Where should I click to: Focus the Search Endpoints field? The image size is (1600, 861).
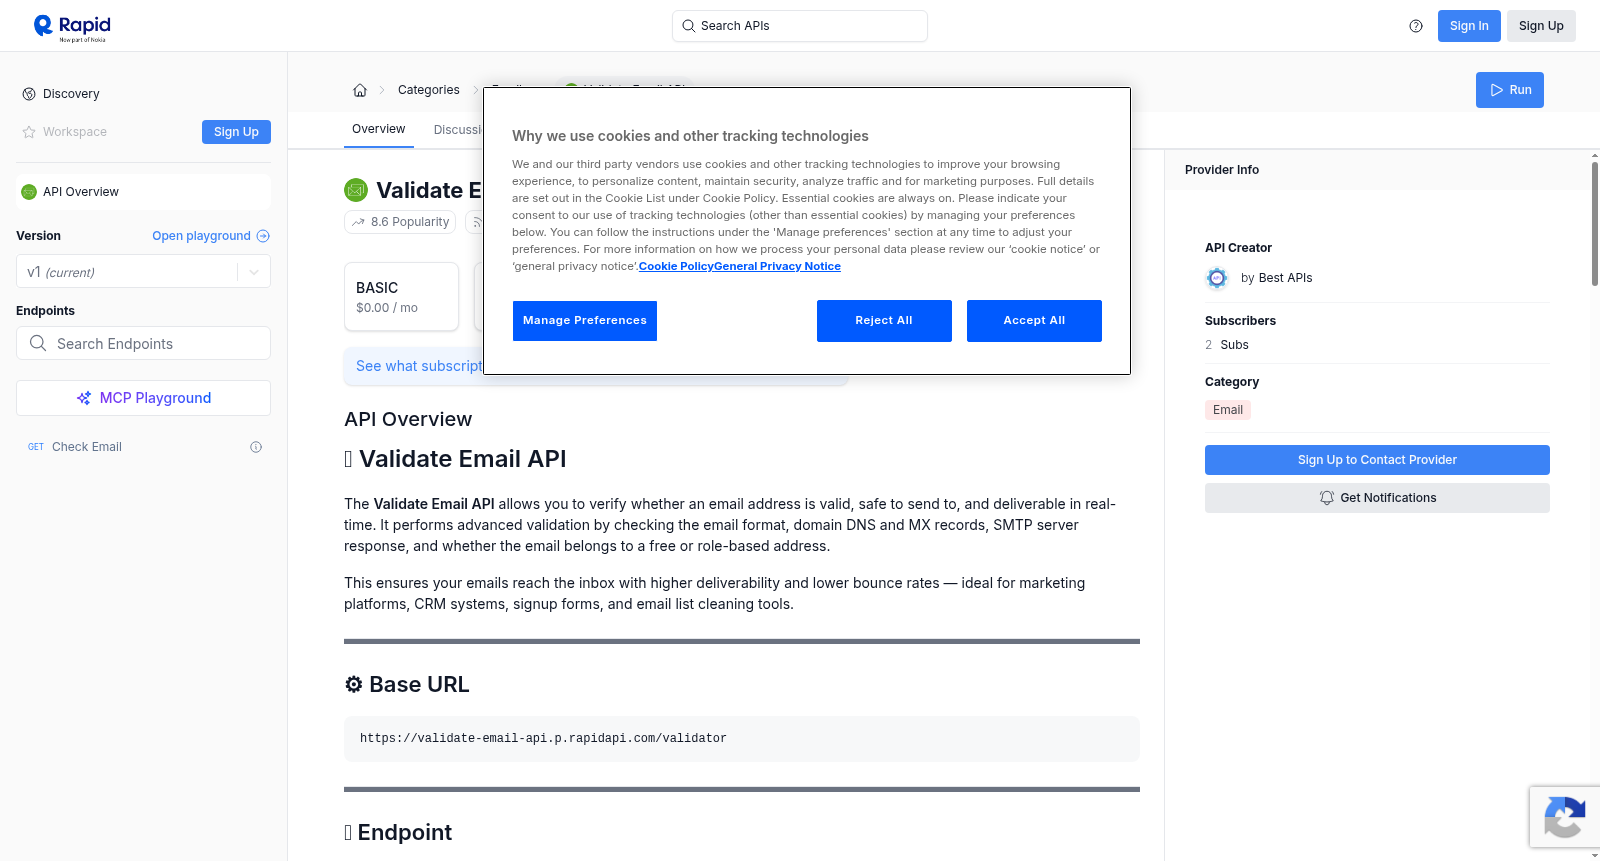click(x=143, y=343)
